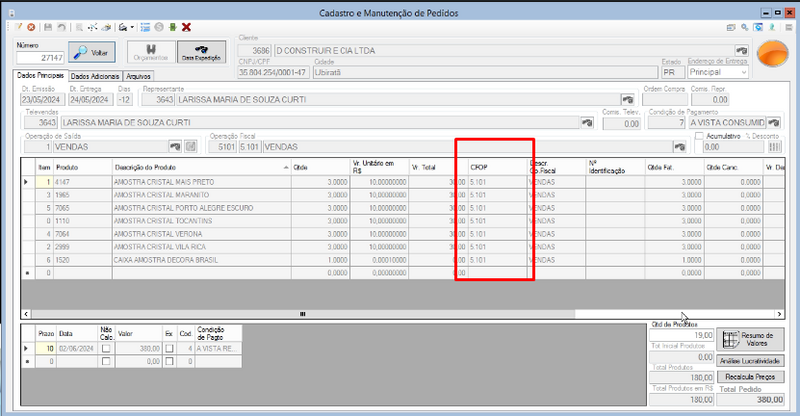800x416 pixels.
Task: Sort by Descrição do Produto column header
Action: pyautogui.click(x=202, y=167)
